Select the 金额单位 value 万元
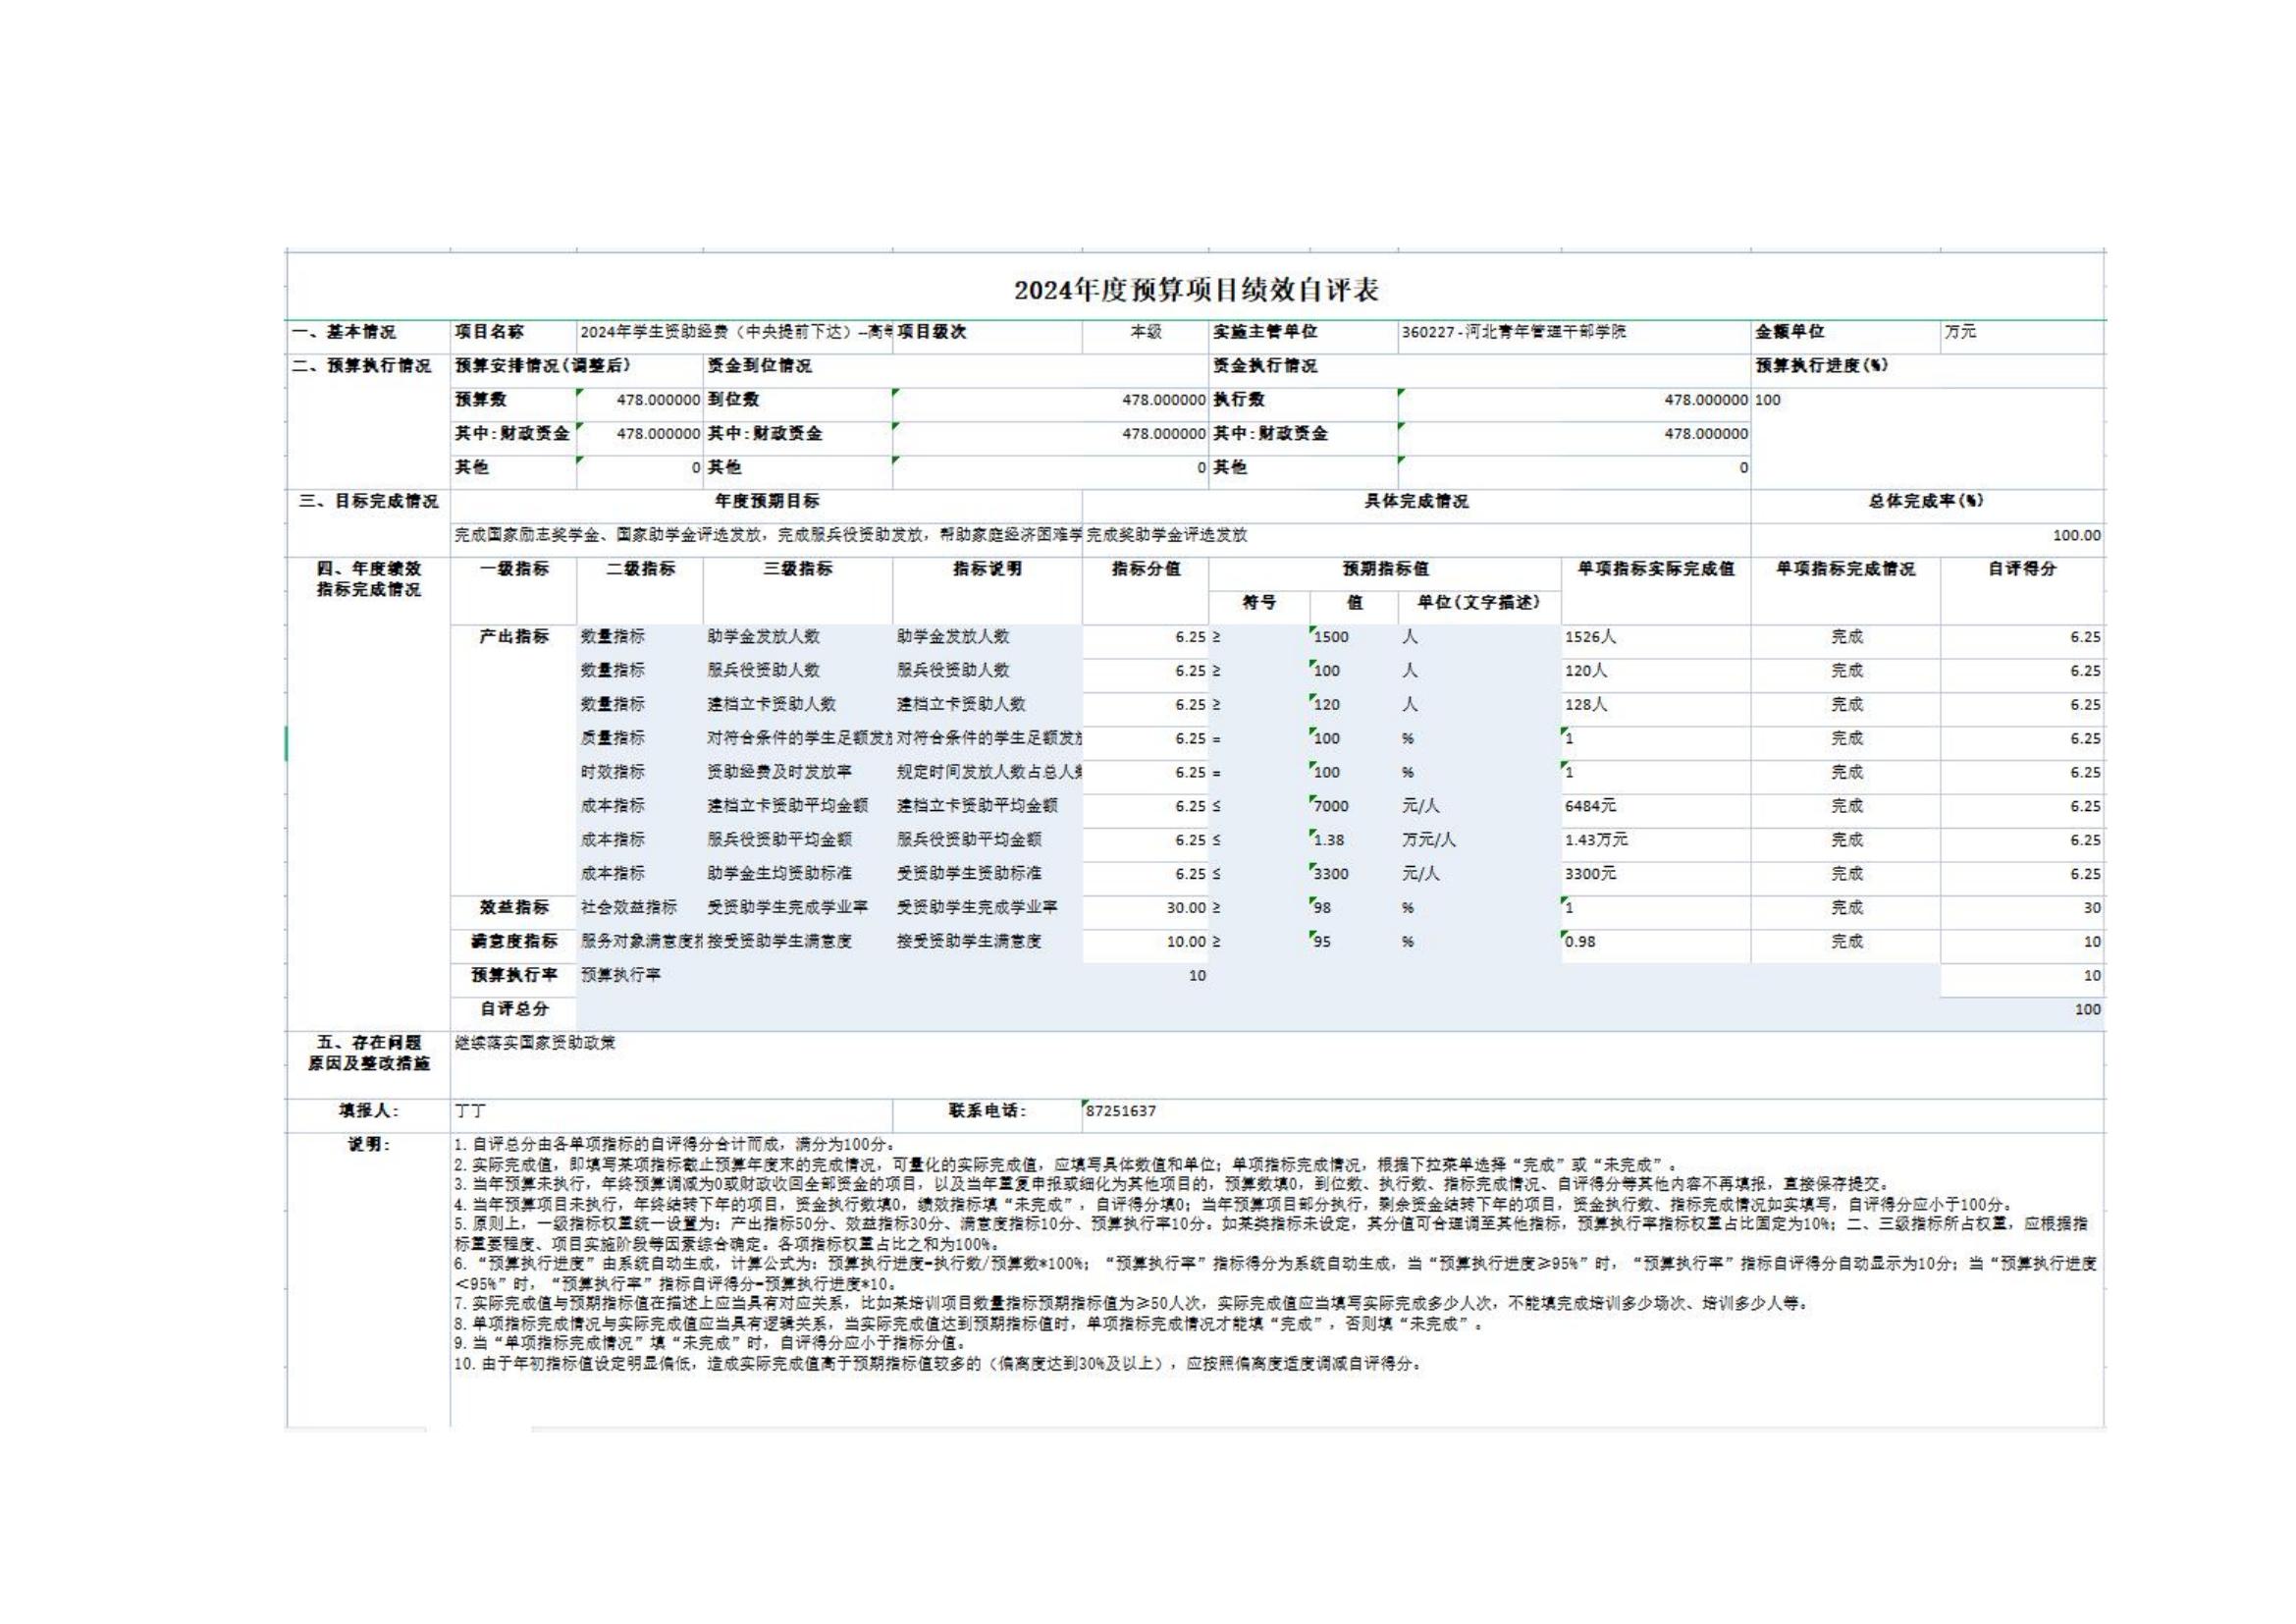The height and width of the screenshot is (1624, 2296). coord(1960,332)
